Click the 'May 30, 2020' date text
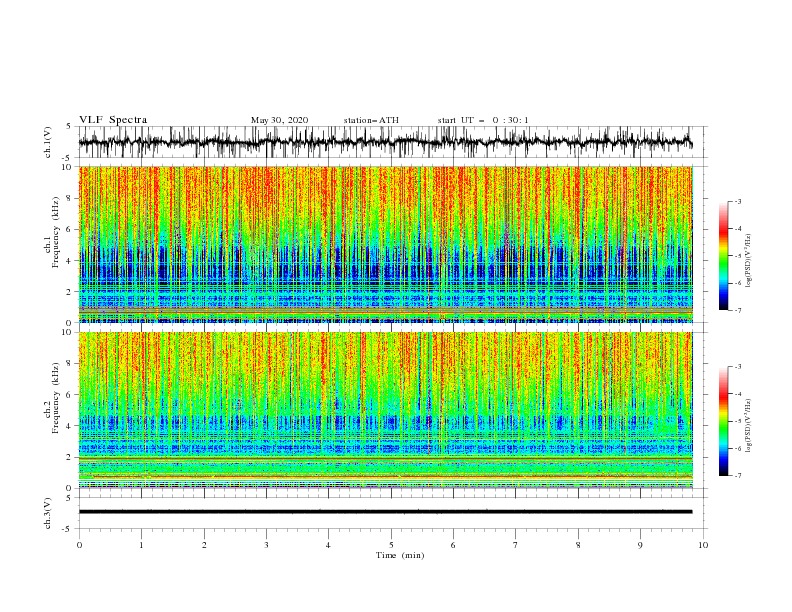 pos(279,120)
